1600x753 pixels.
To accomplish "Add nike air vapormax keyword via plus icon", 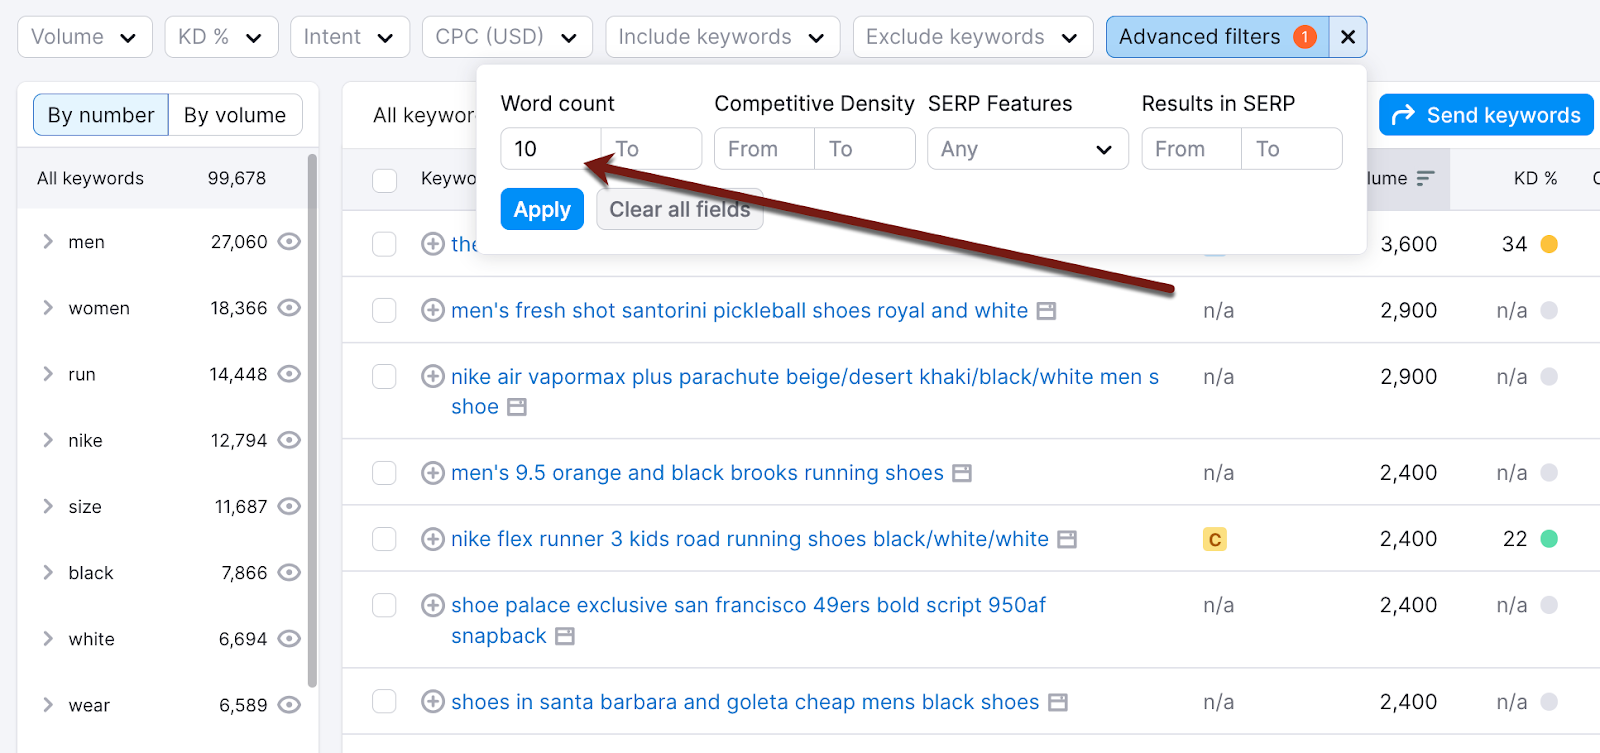I will tap(433, 376).
